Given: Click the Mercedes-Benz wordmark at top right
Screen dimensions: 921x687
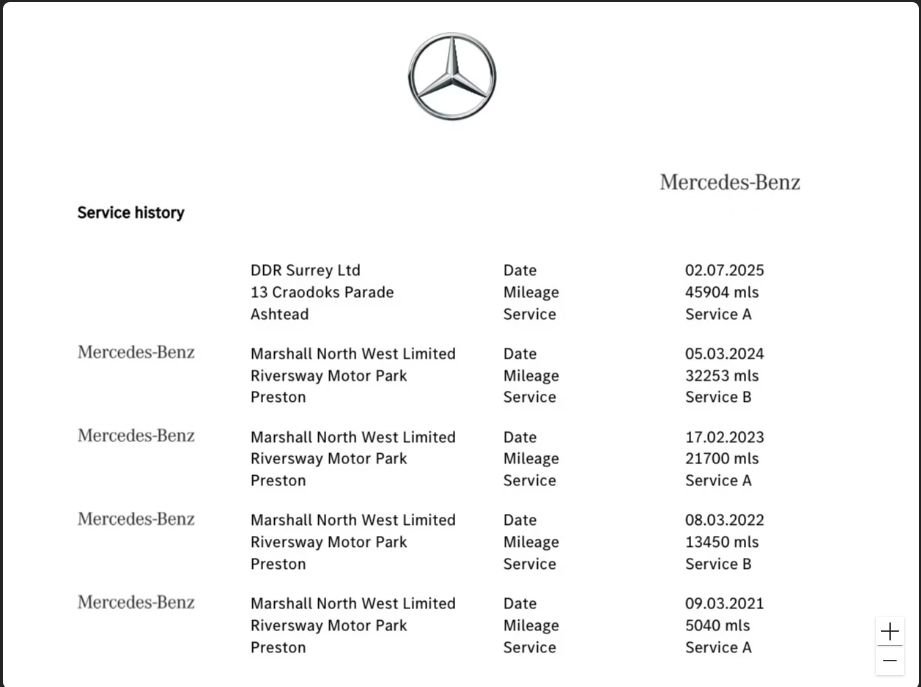Looking at the screenshot, I should click(730, 183).
